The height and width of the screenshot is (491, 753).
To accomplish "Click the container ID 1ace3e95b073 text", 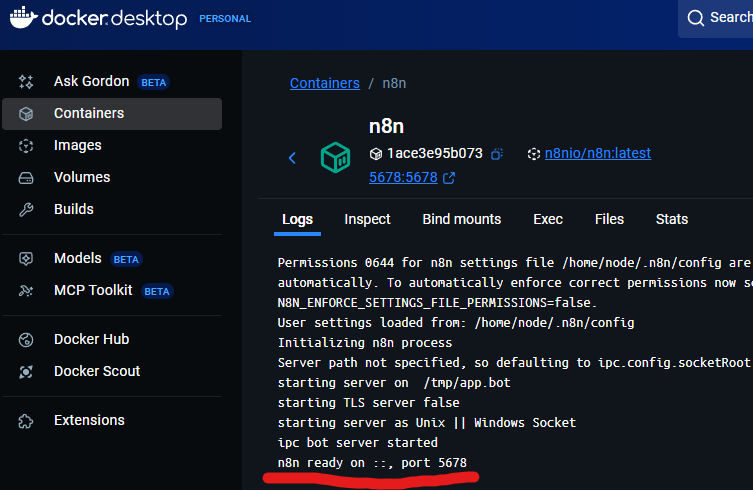I will (x=435, y=153).
